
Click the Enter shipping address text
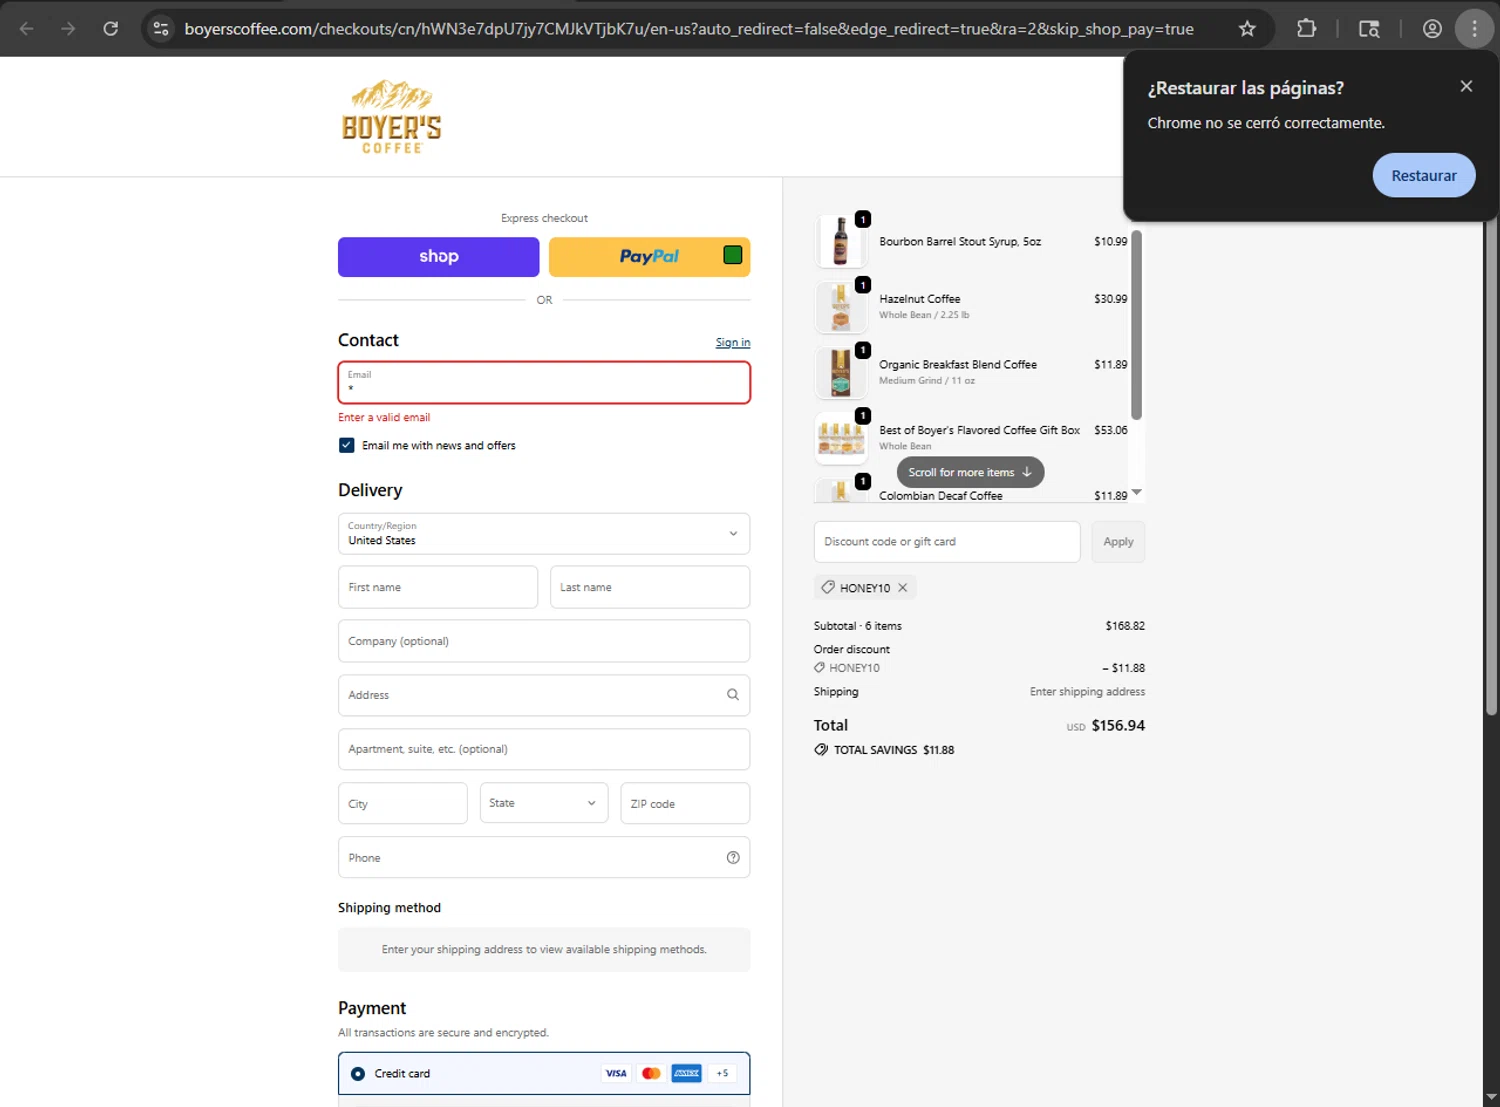[1087, 692]
